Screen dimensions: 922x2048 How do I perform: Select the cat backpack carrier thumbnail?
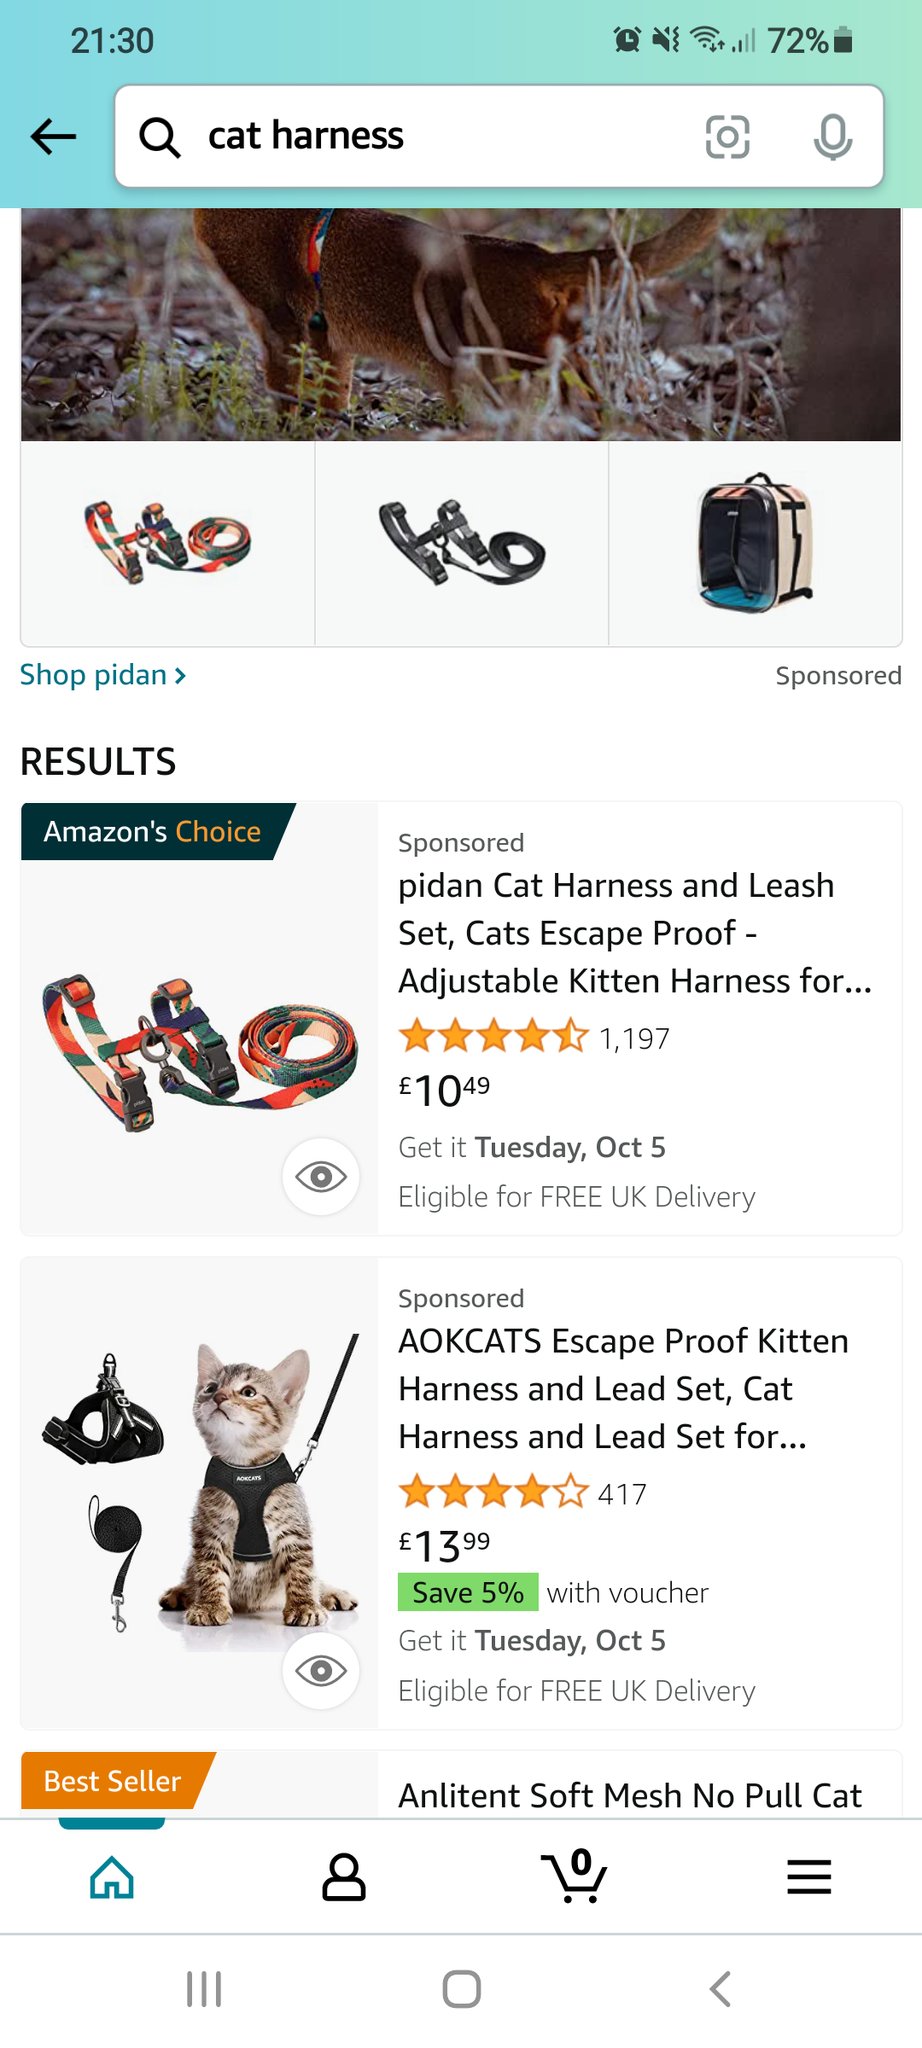click(755, 543)
